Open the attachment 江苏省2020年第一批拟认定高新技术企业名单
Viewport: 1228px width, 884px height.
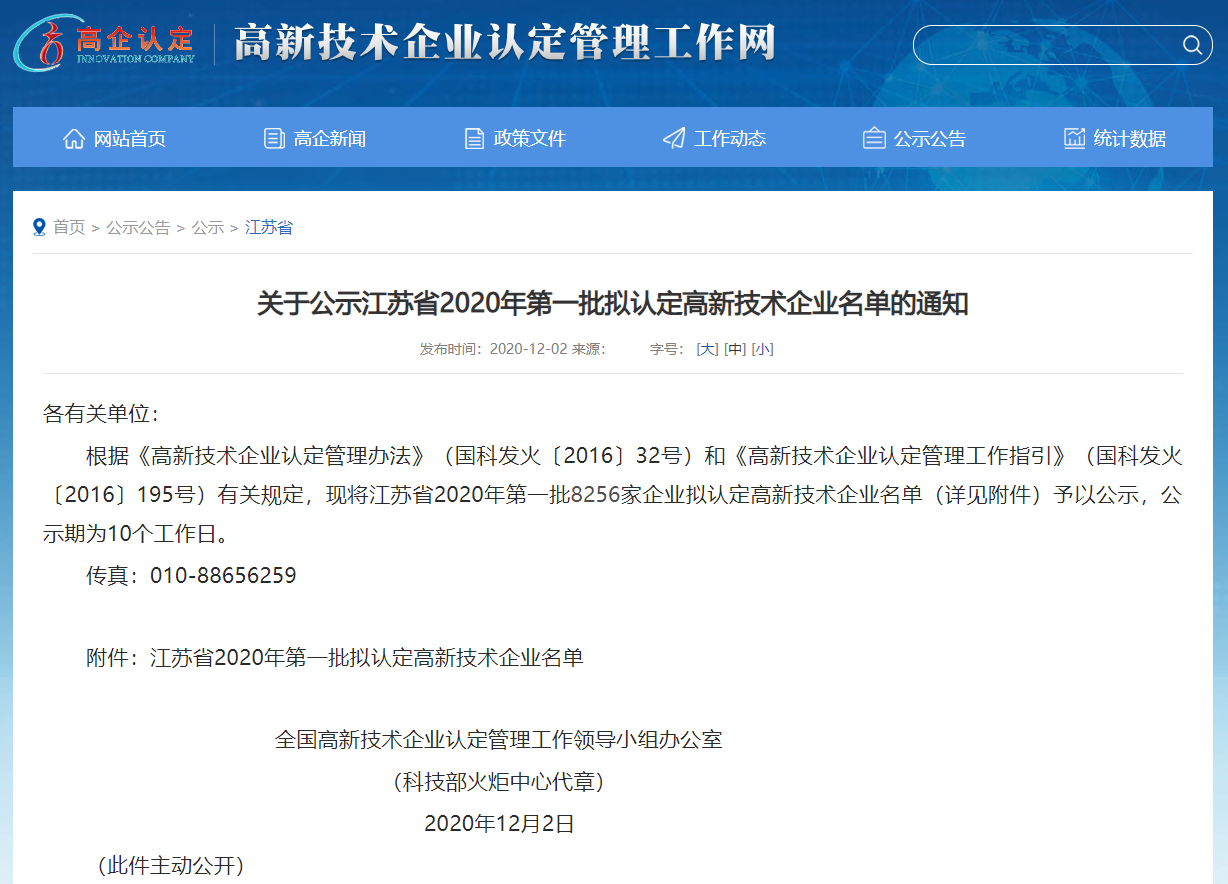click(366, 658)
